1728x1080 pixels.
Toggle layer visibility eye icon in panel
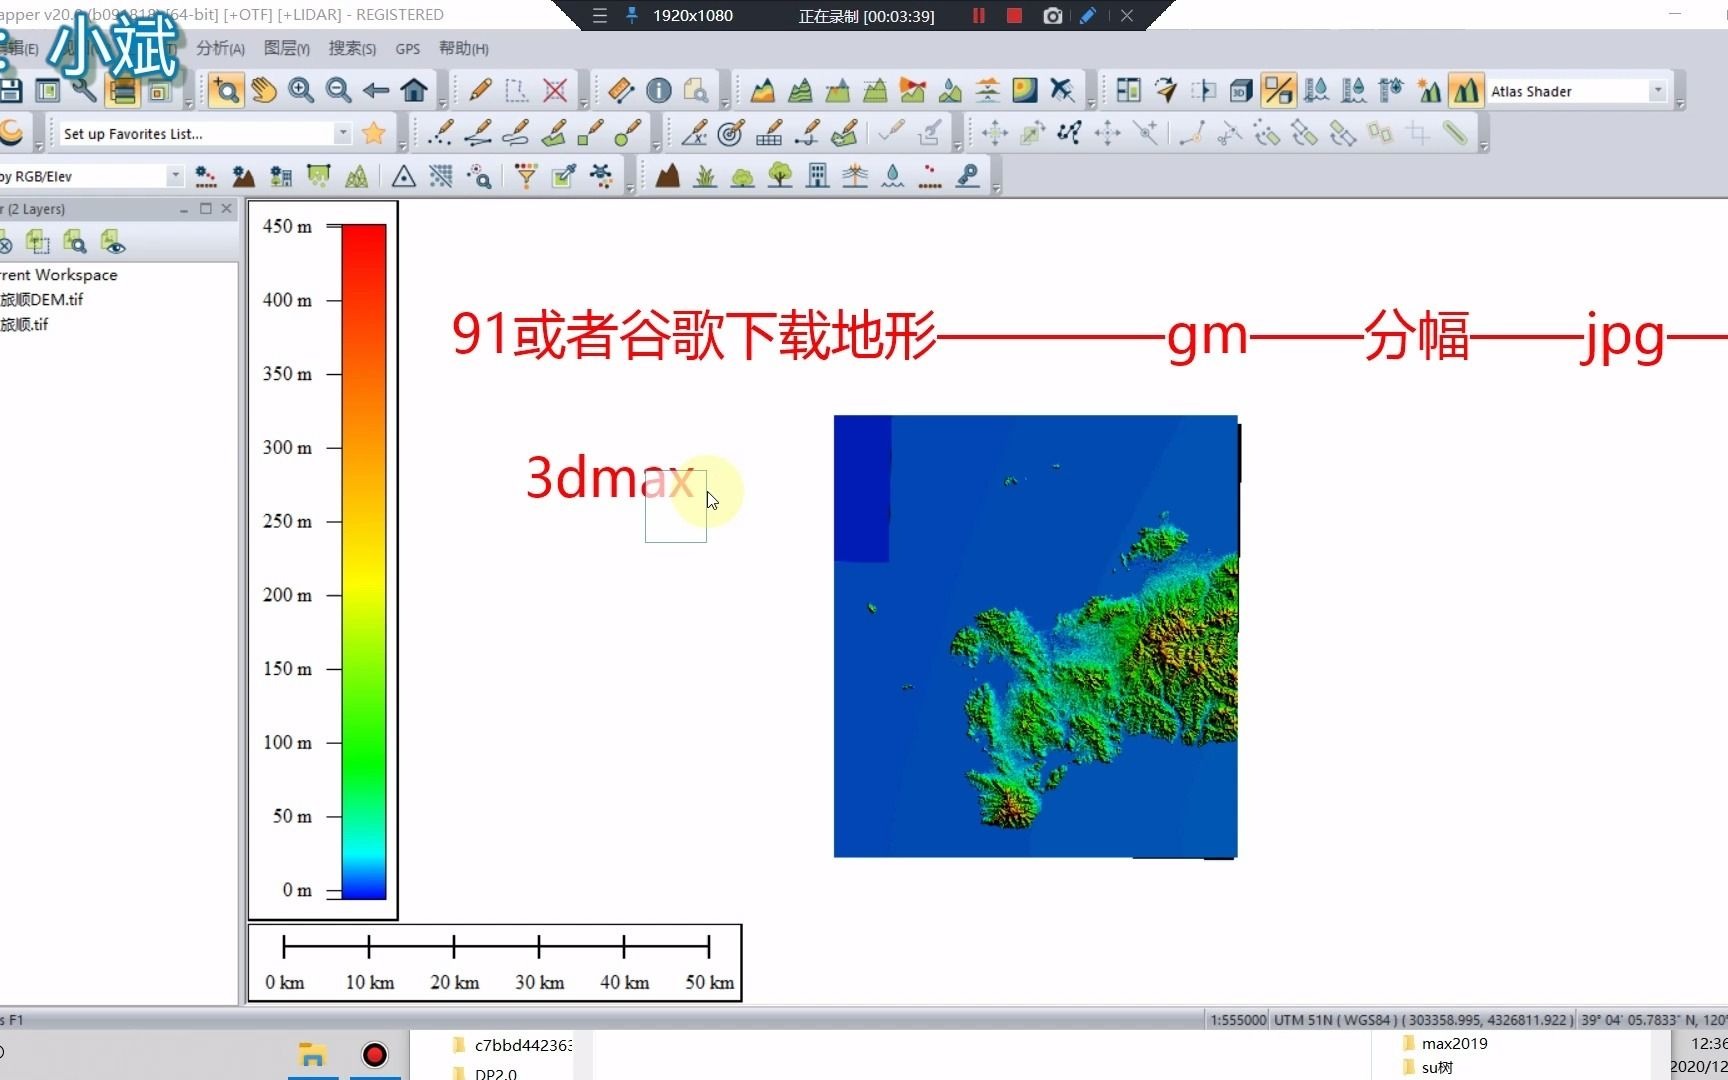pyautogui.click(x=113, y=241)
